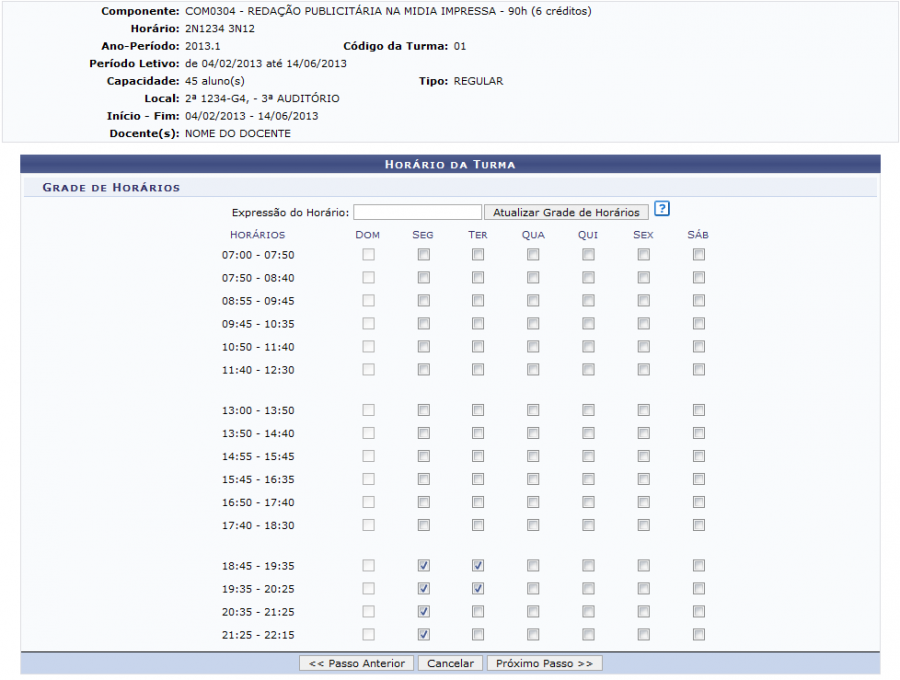Go back with Passo Anterior button
900x680 pixels.
[356, 663]
